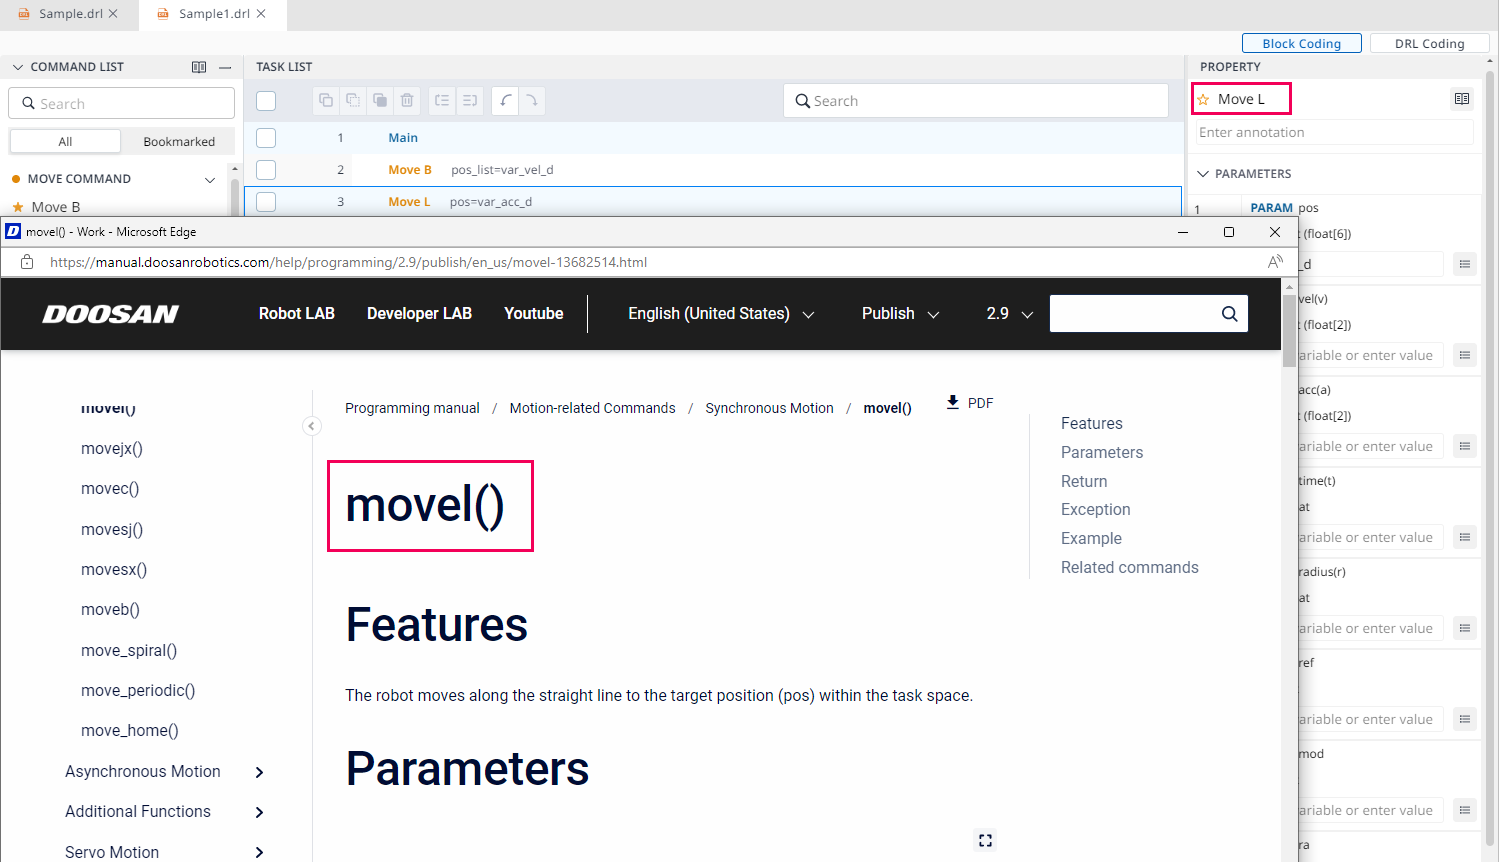
Task: Toggle the bookmark star next to Move L
Action: (x=1204, y=100)
